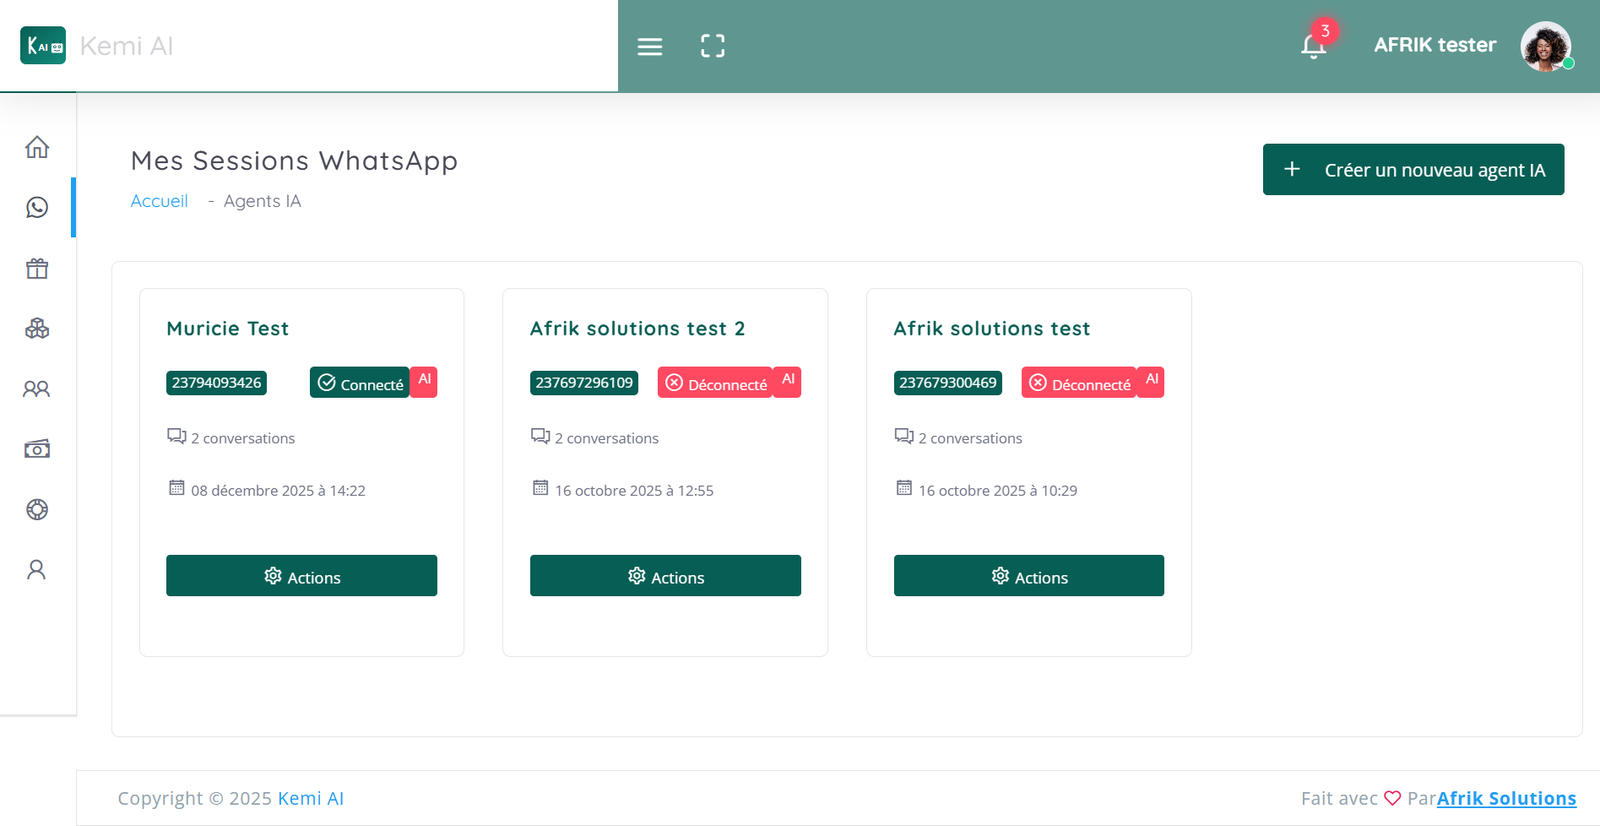Image resolution: width=1600 pixels, height=826 pixels.
Task: Click Créer un nouveau agent IA button
Action: point(1413,170)
